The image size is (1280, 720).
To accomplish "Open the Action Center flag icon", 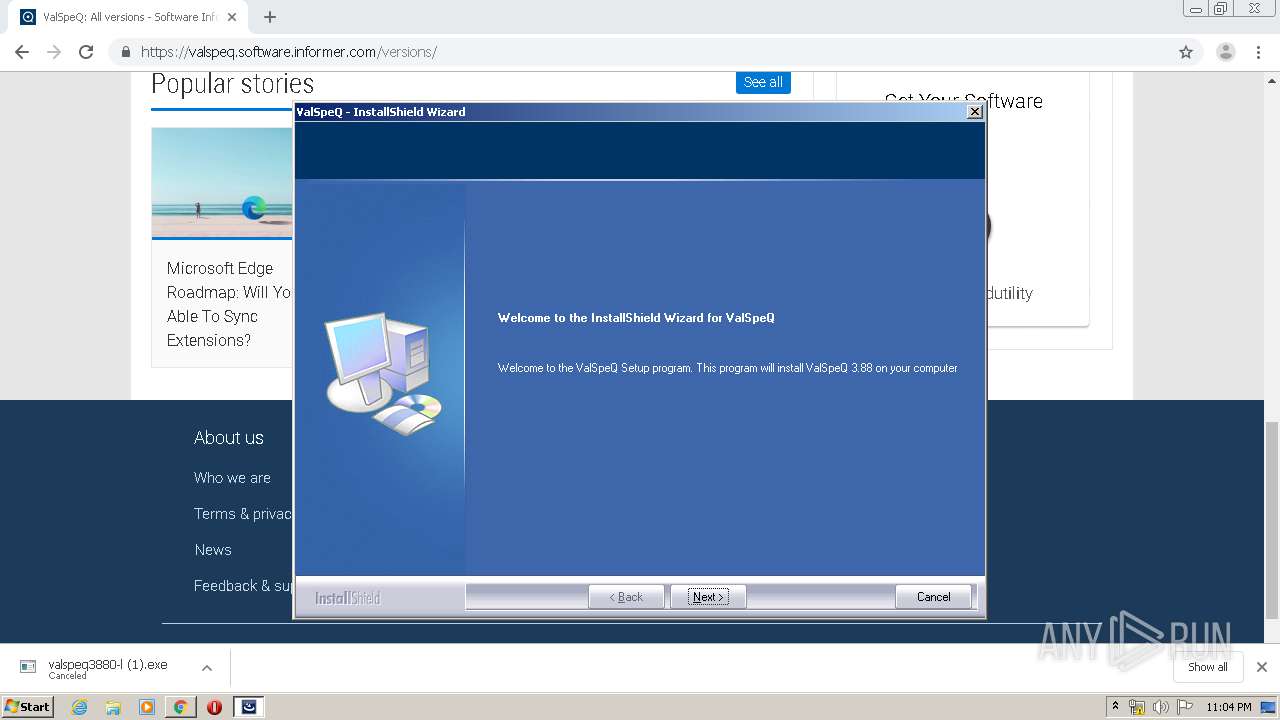I will coord(1185,707).
